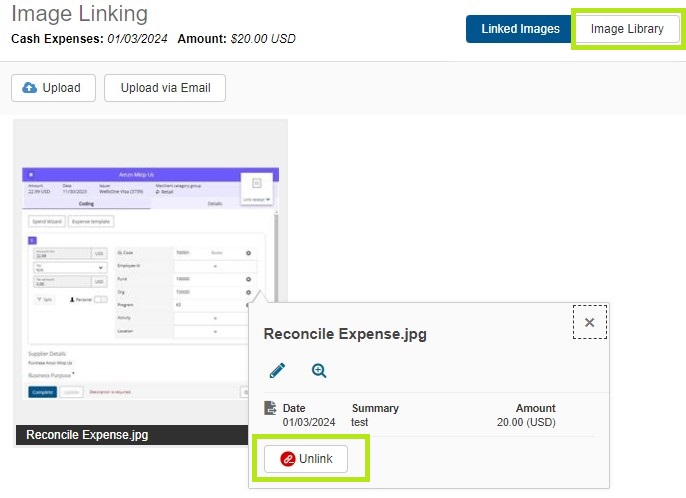Expand the Location dropdown in preview
The image size is (686, 498).
point(215,331)
